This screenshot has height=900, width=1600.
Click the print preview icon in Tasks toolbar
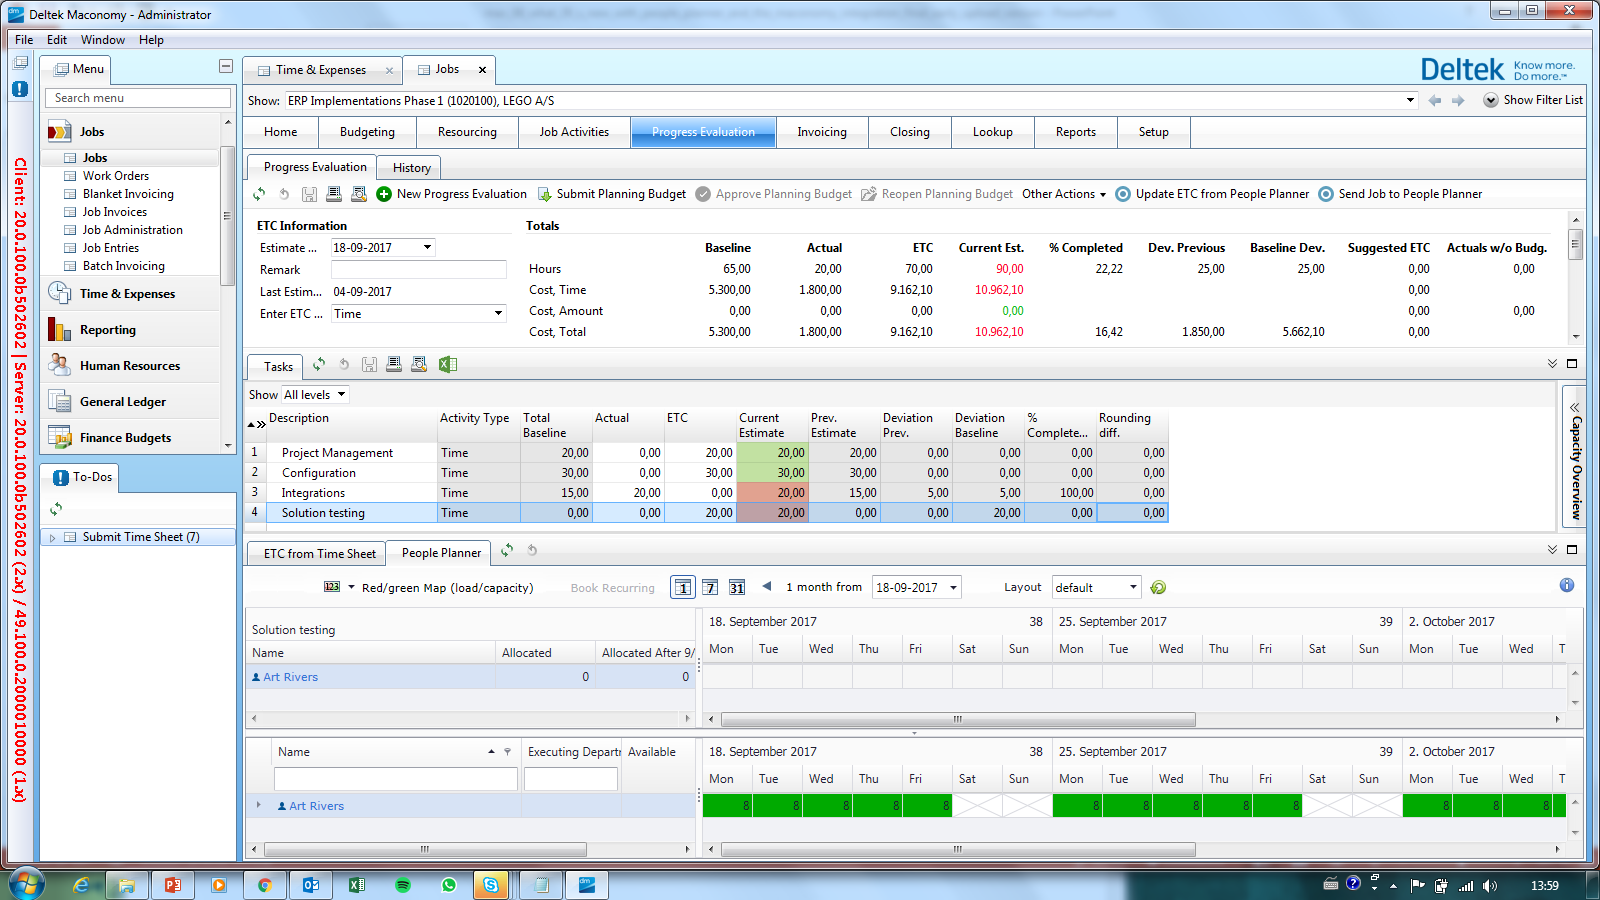(419, 365)
